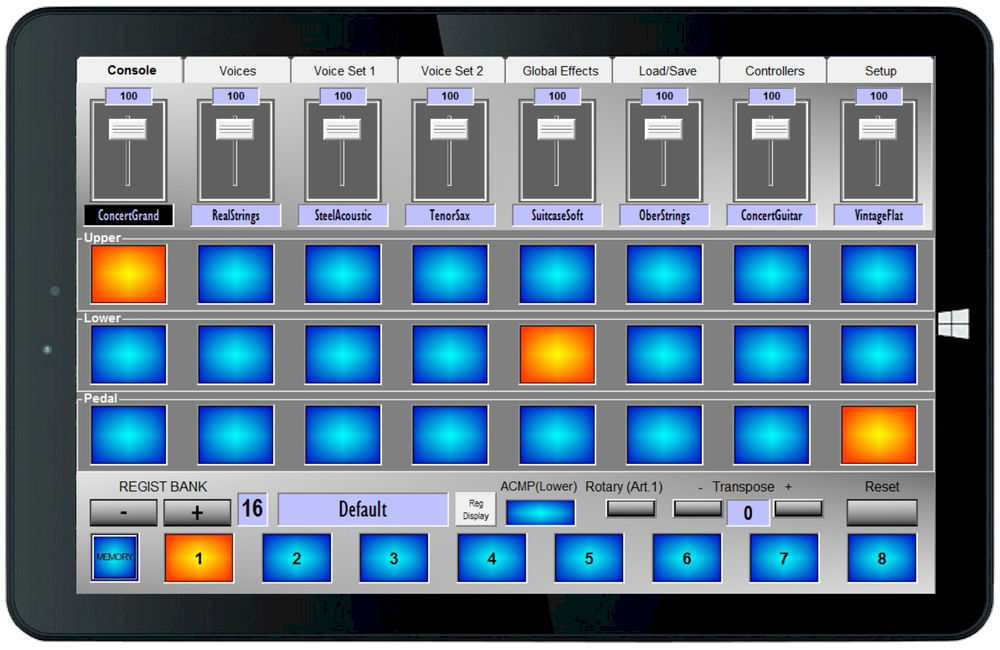This screenshot has height=650, width=1000.
Task: Turn on the ConcertGuitar Upper voice
Action: pos(771,274)
